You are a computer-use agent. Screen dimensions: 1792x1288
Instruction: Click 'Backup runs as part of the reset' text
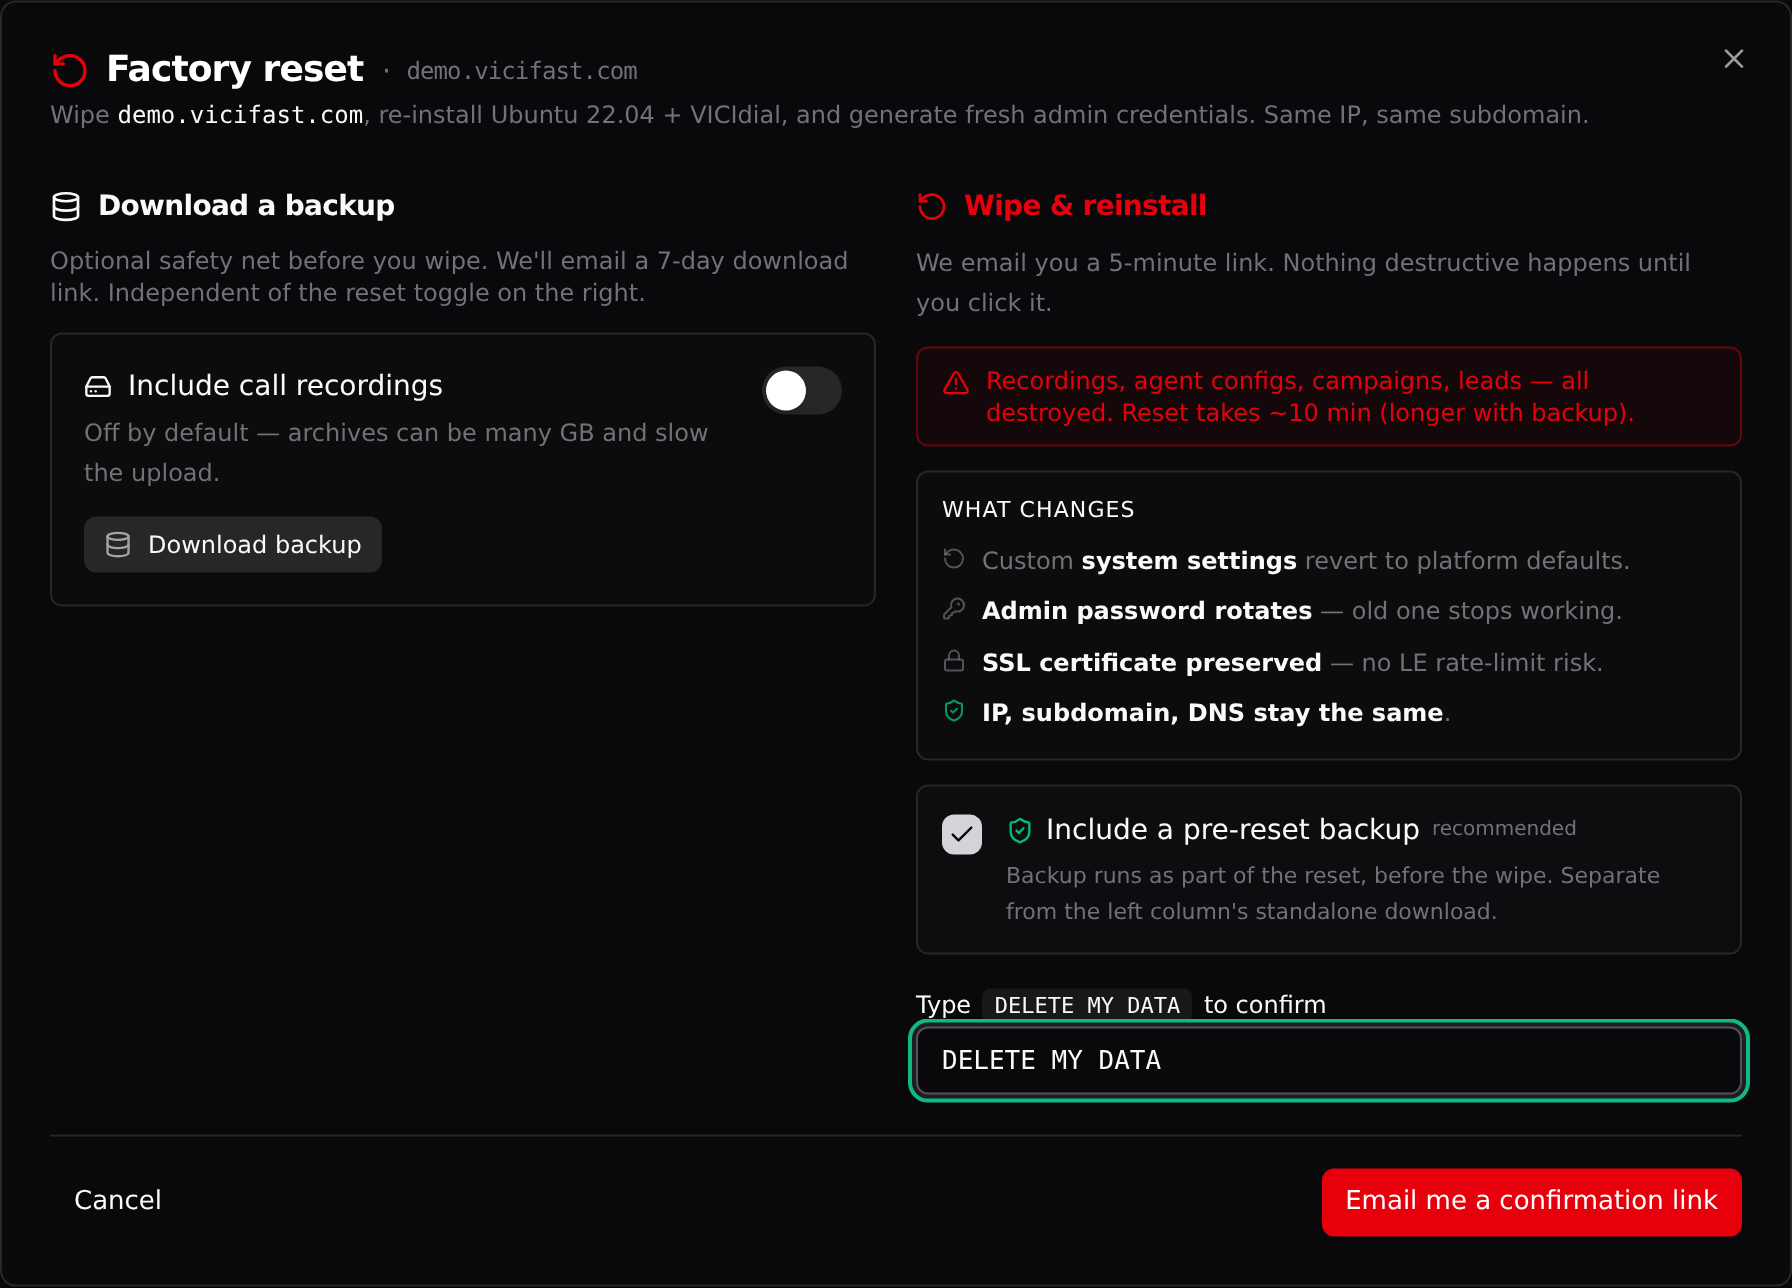click(1333, 893)
